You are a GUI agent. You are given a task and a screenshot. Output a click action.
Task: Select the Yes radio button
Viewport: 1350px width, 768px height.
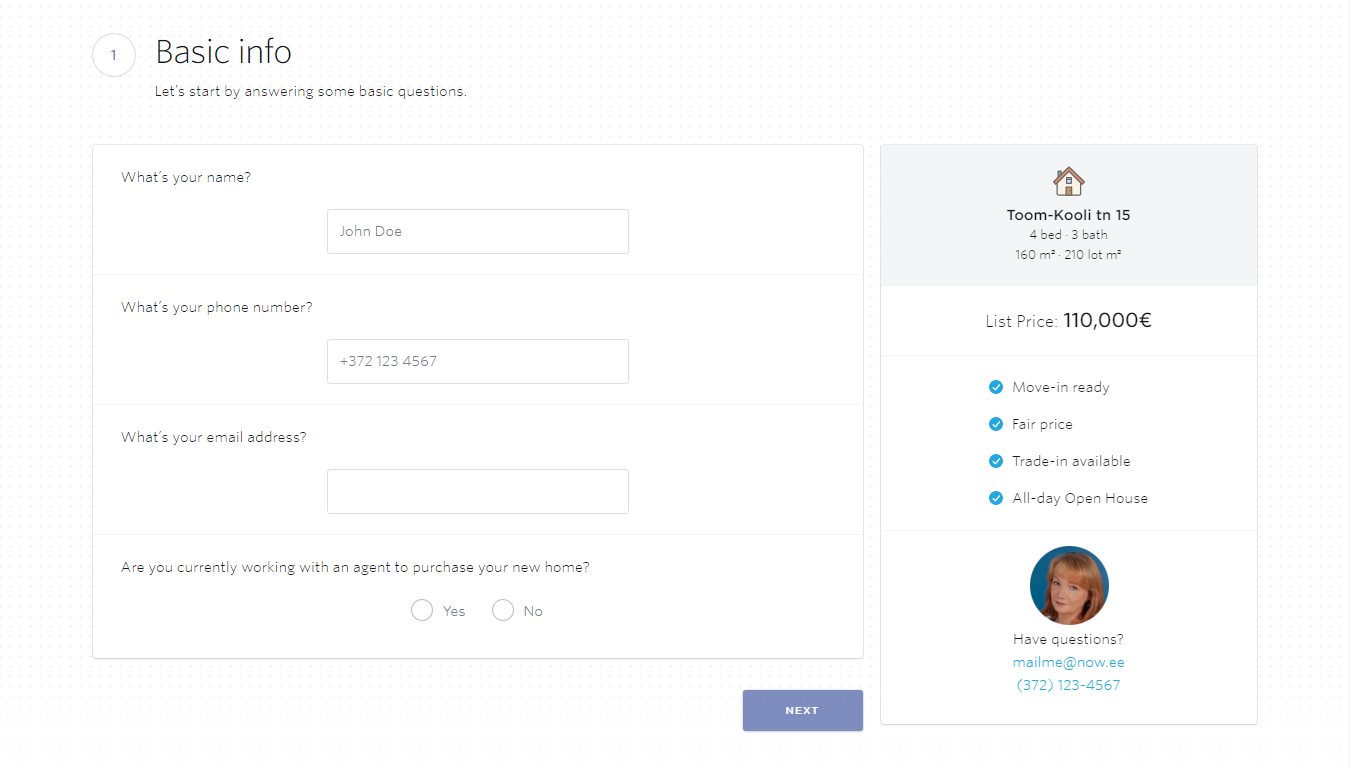pos(422,610)
